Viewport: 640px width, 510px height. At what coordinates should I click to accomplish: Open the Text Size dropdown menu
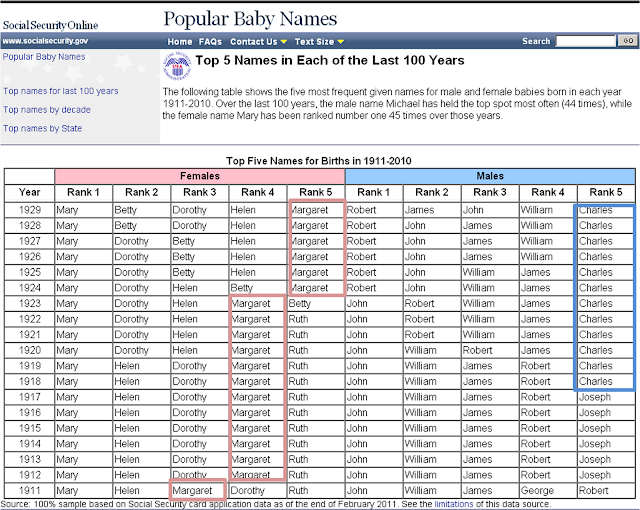[x=319, y=42]
